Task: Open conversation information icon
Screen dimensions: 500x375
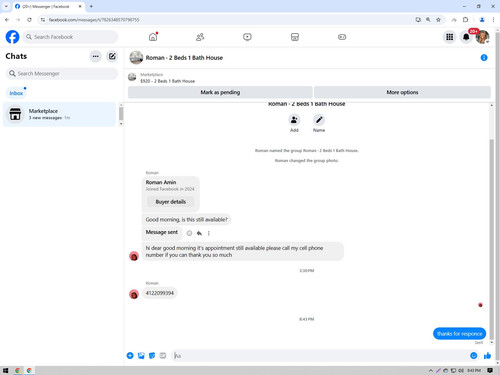Action: pos(484,58)
